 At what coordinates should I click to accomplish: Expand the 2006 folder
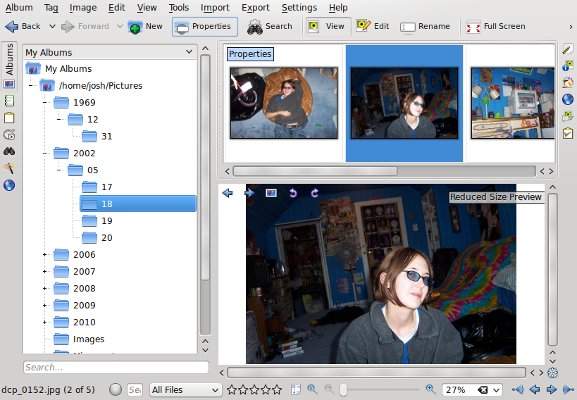45,255
